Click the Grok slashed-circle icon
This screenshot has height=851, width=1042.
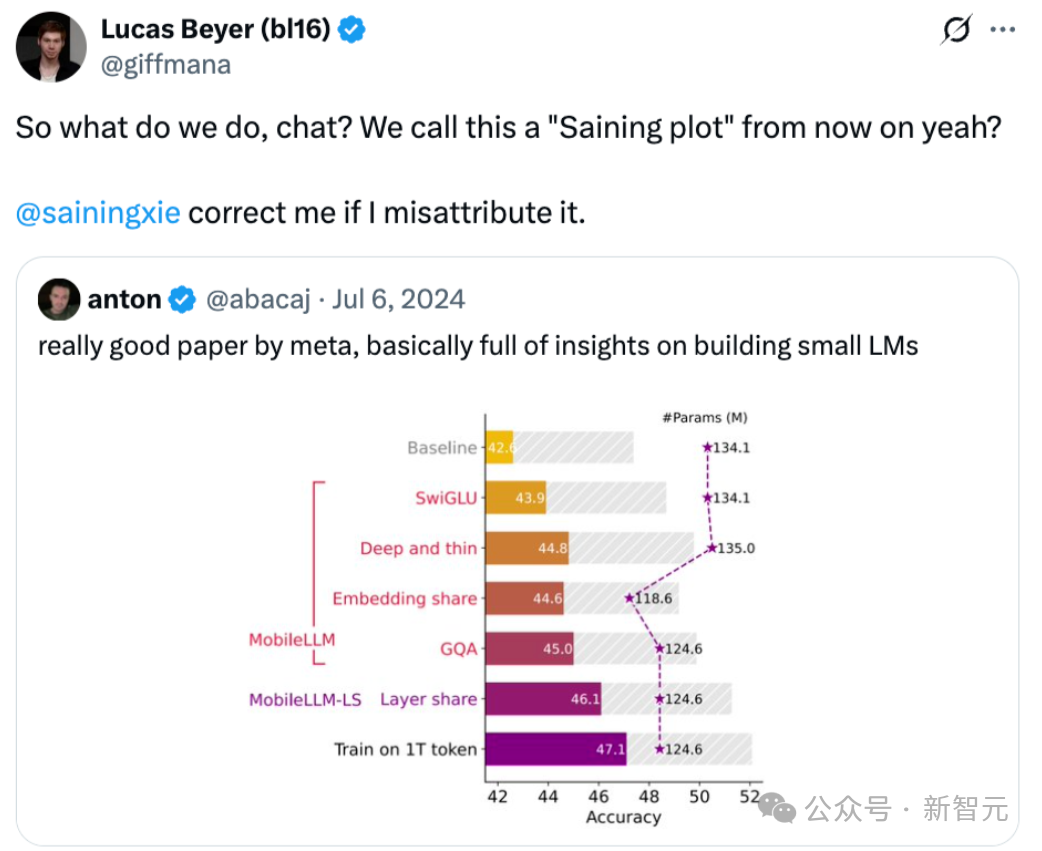(x=957, y=30)
